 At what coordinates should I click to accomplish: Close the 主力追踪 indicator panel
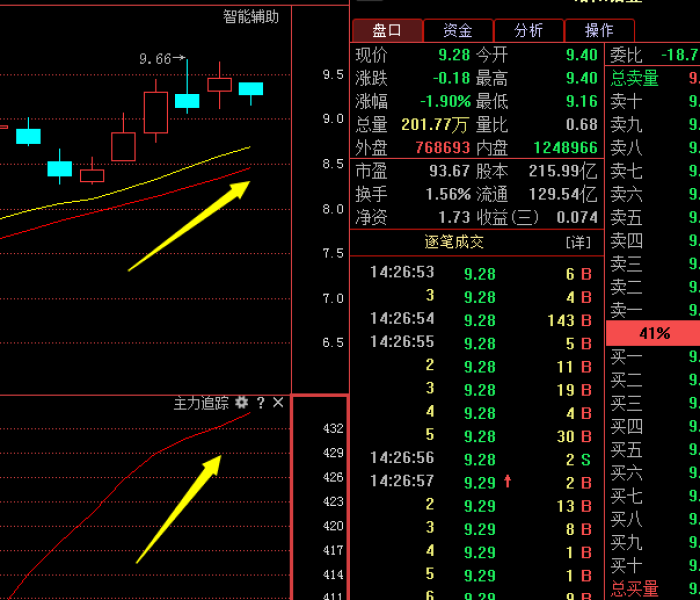coord(278,403)
